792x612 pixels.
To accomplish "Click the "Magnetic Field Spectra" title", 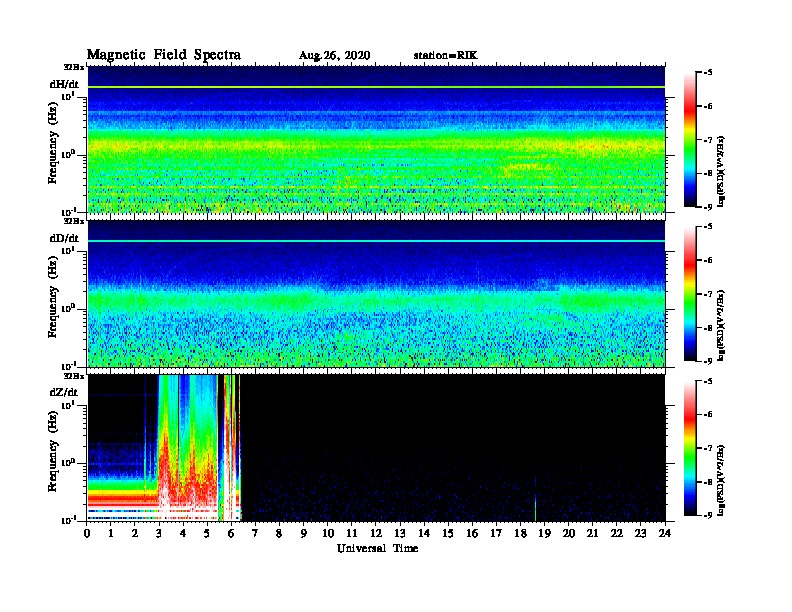I will click(x=164, y=55).
